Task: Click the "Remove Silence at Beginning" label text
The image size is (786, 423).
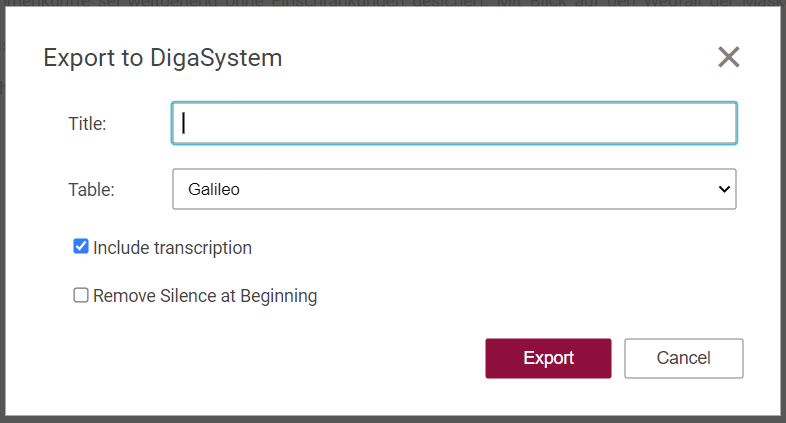Action: click(205, 296)
